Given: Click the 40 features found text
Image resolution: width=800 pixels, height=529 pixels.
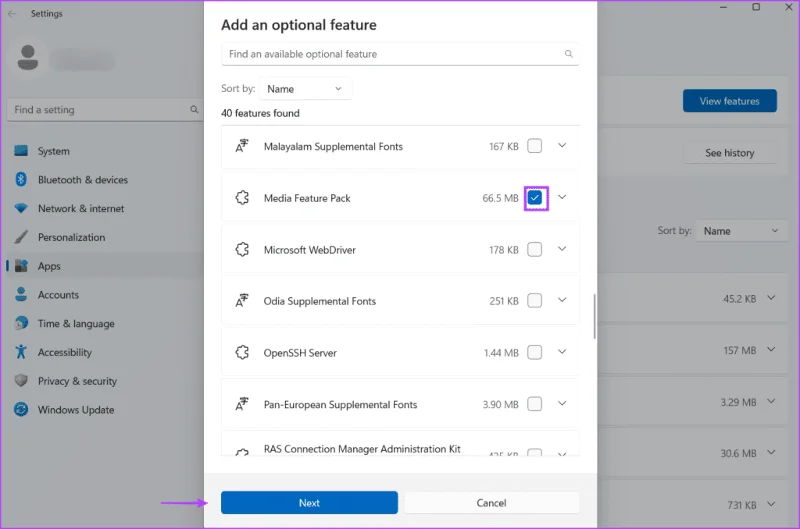Looking at the screenshot, I should click(260, 113).
